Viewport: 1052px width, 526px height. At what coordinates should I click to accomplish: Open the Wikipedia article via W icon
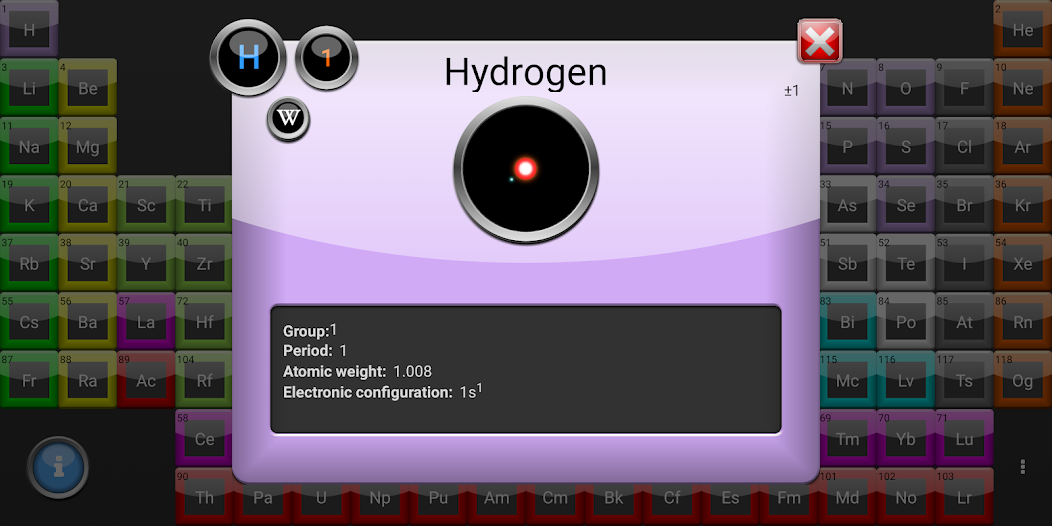coord(288,120)
